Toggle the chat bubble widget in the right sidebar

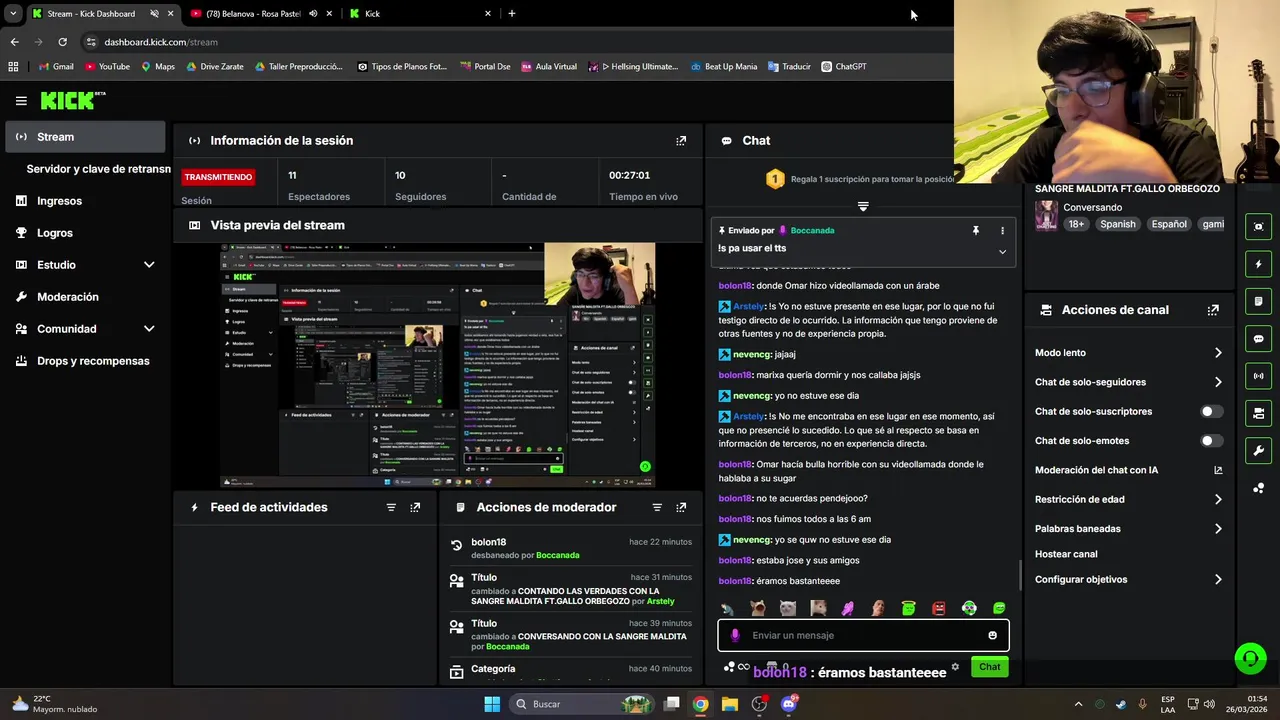[1259, 339]
